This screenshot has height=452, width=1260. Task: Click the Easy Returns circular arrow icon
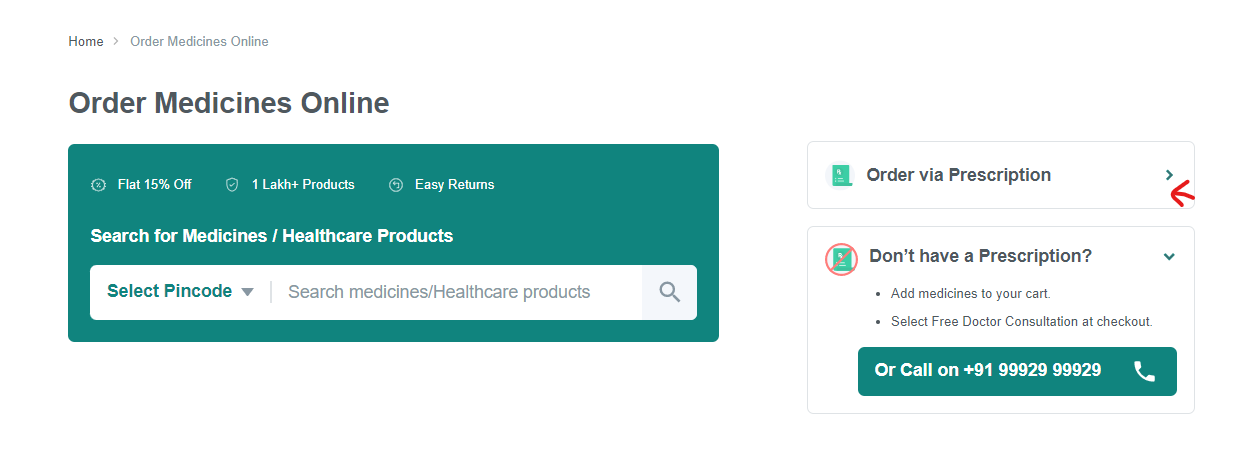tap(396, 185)
